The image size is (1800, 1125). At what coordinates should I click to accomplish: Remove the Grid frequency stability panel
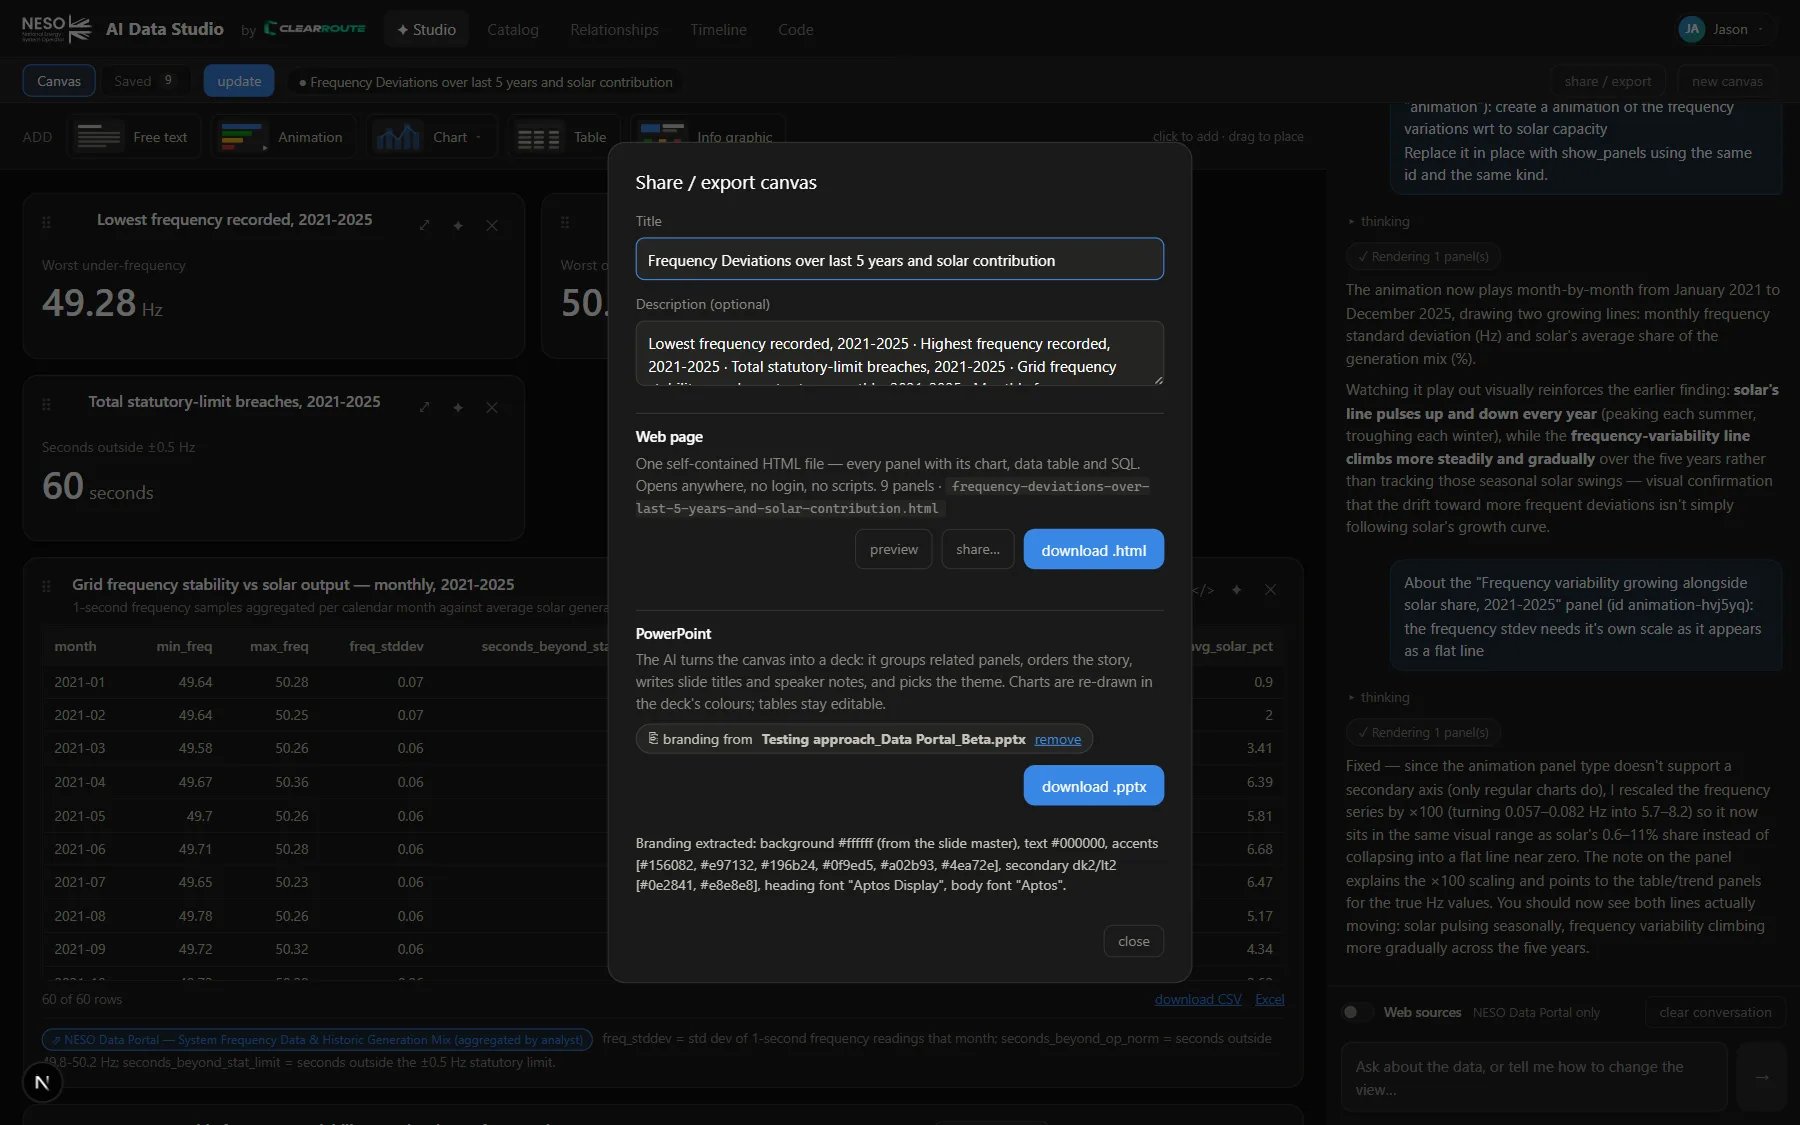pyautogui.click(x=1270, y=590)
